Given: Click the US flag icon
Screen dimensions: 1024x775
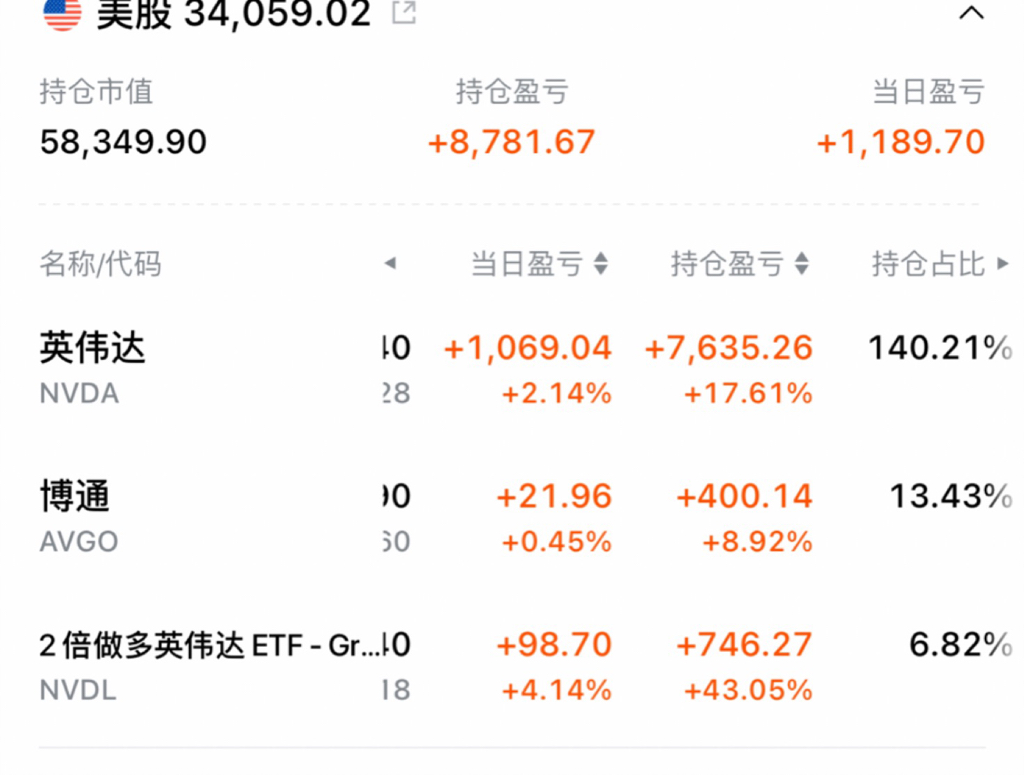Looking at the screenshot, I should (x=62, y=13).
